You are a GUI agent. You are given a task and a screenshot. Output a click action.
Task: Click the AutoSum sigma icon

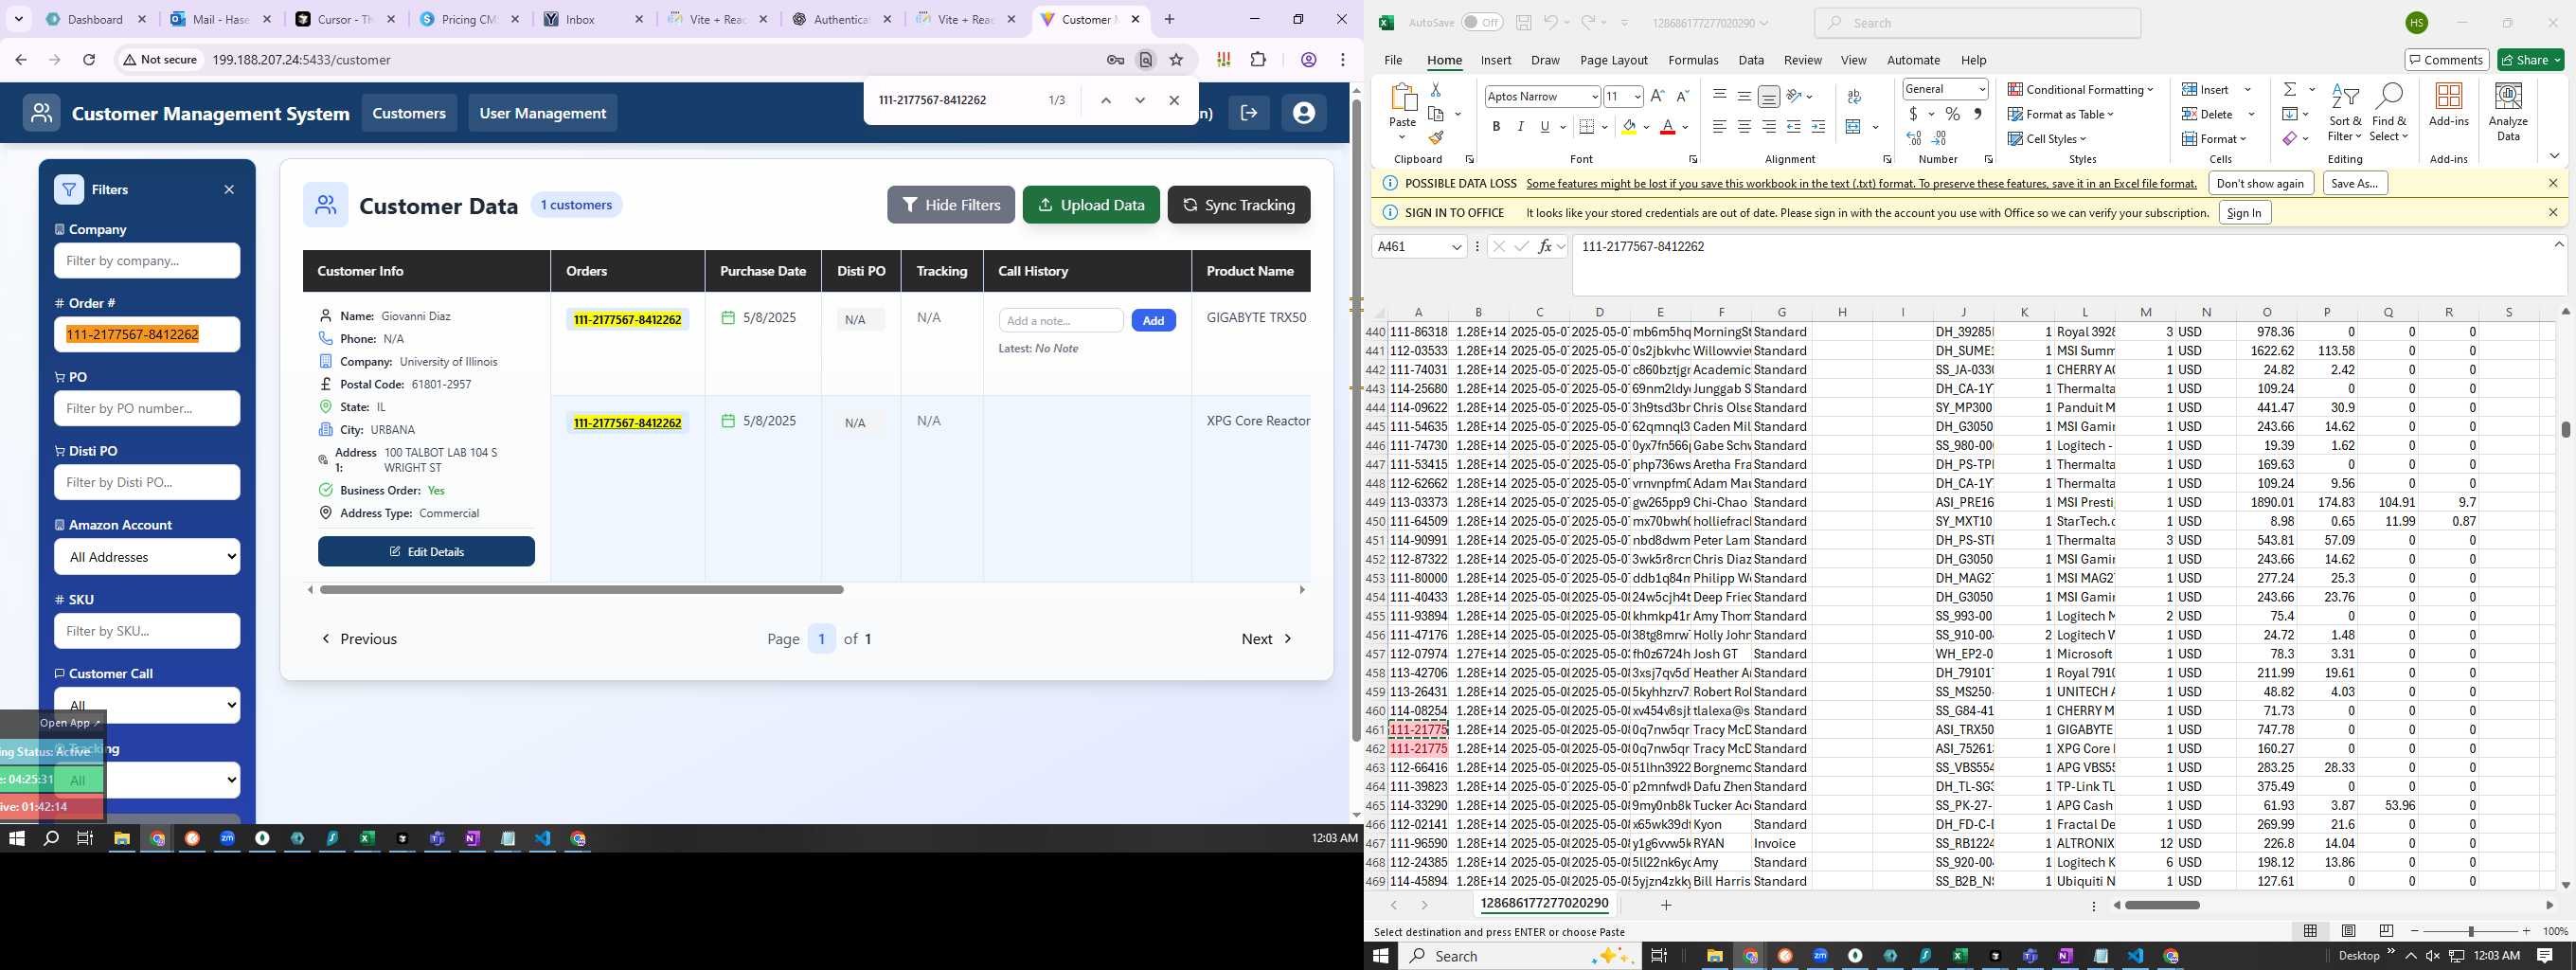pyautogui.click(x=2290, y=89)
